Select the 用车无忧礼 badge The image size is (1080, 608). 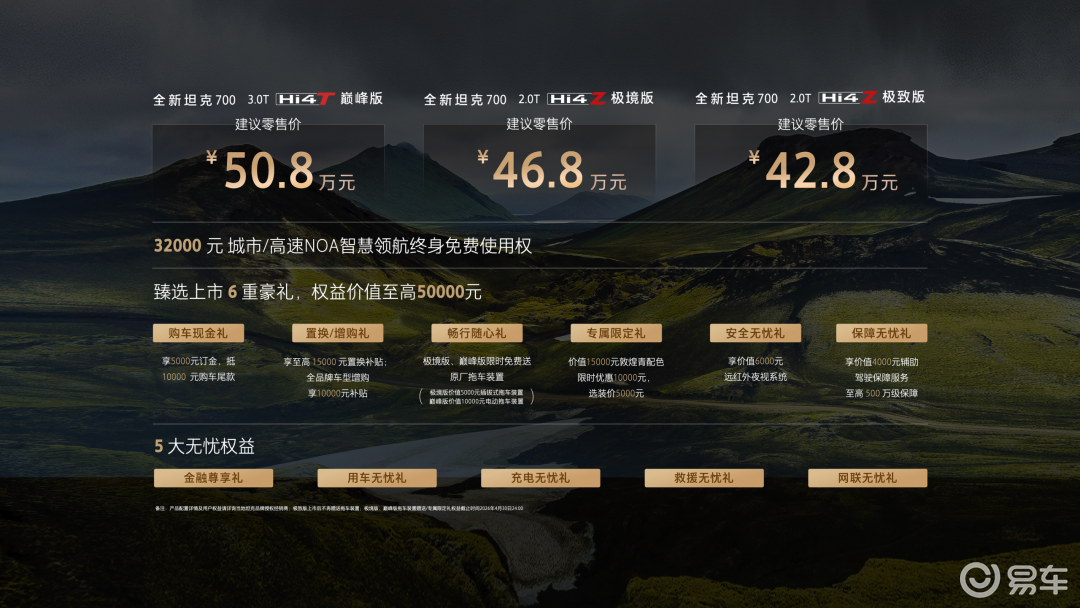(x=377, y=478)
